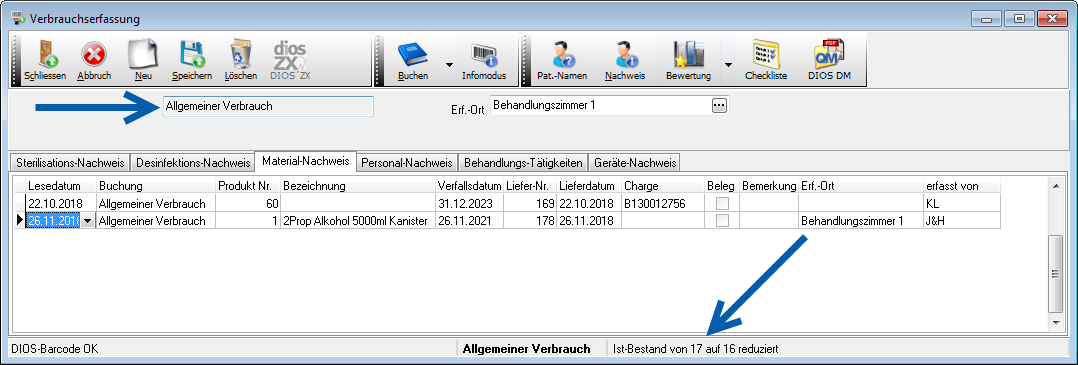Switch to the Desinfektions-Nachweis tab
This screenshot has width=1078, height=365.
192,163
